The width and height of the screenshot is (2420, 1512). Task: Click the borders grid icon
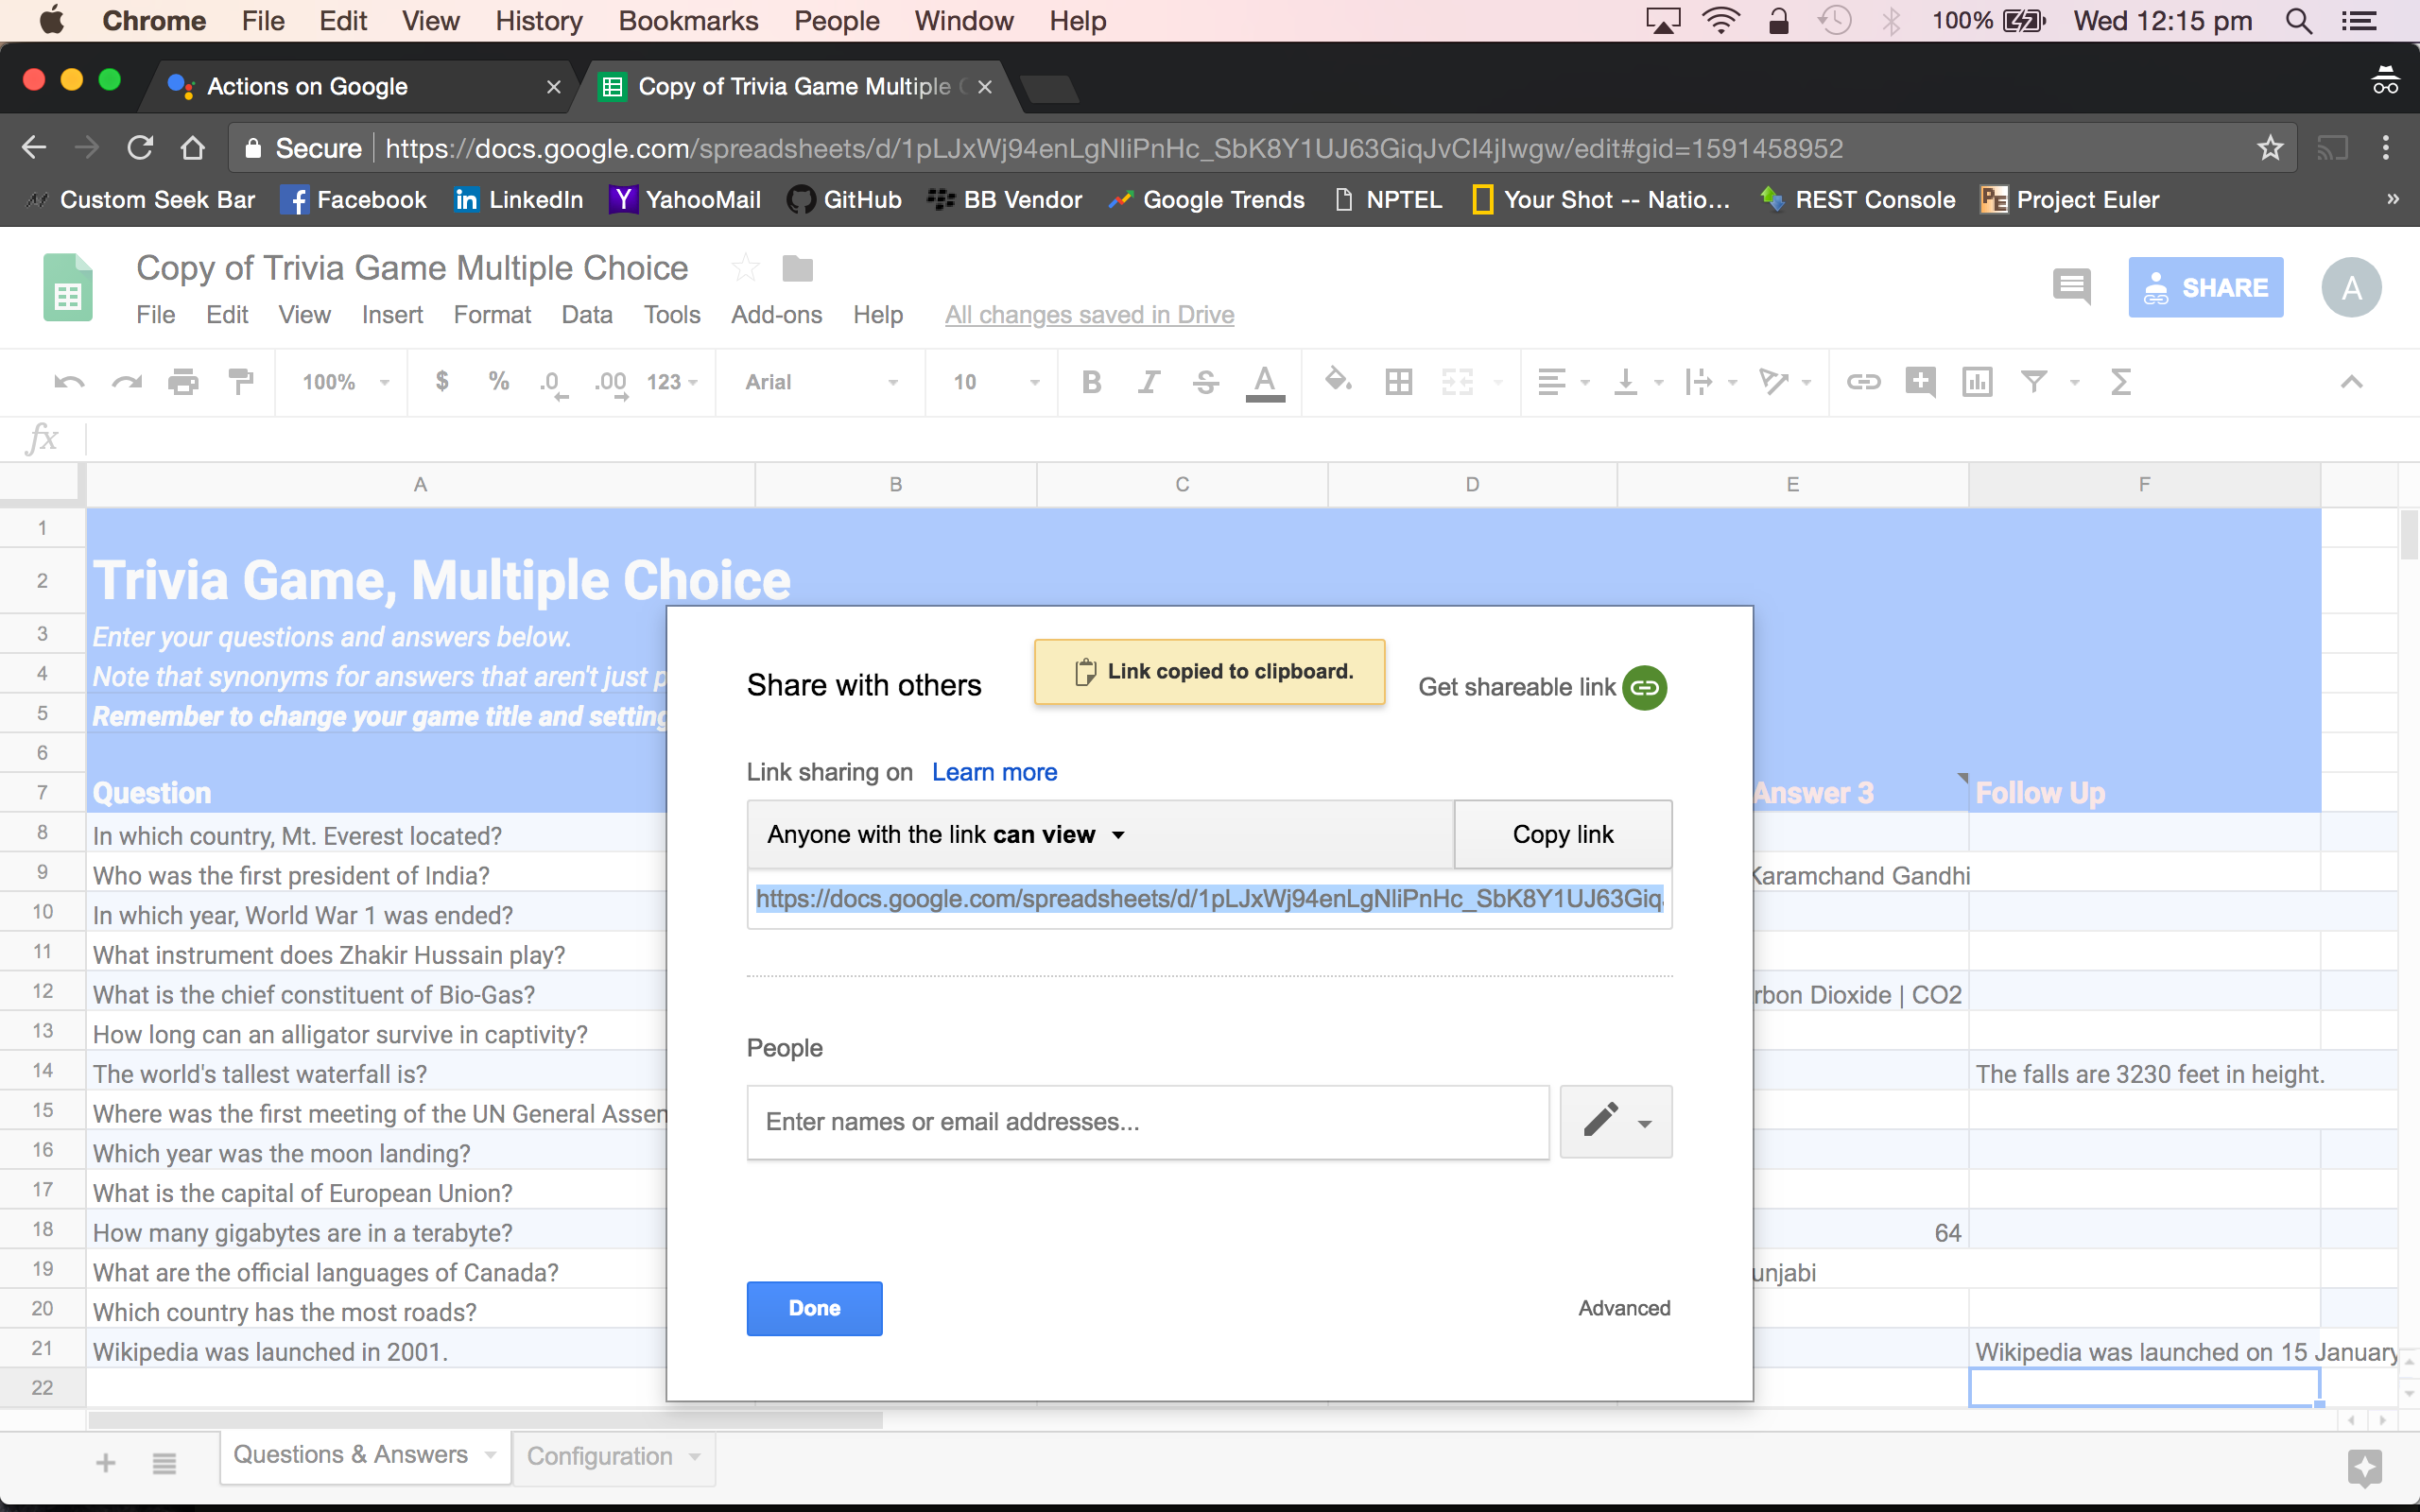pyautogui.click(x=1398, y=381)
